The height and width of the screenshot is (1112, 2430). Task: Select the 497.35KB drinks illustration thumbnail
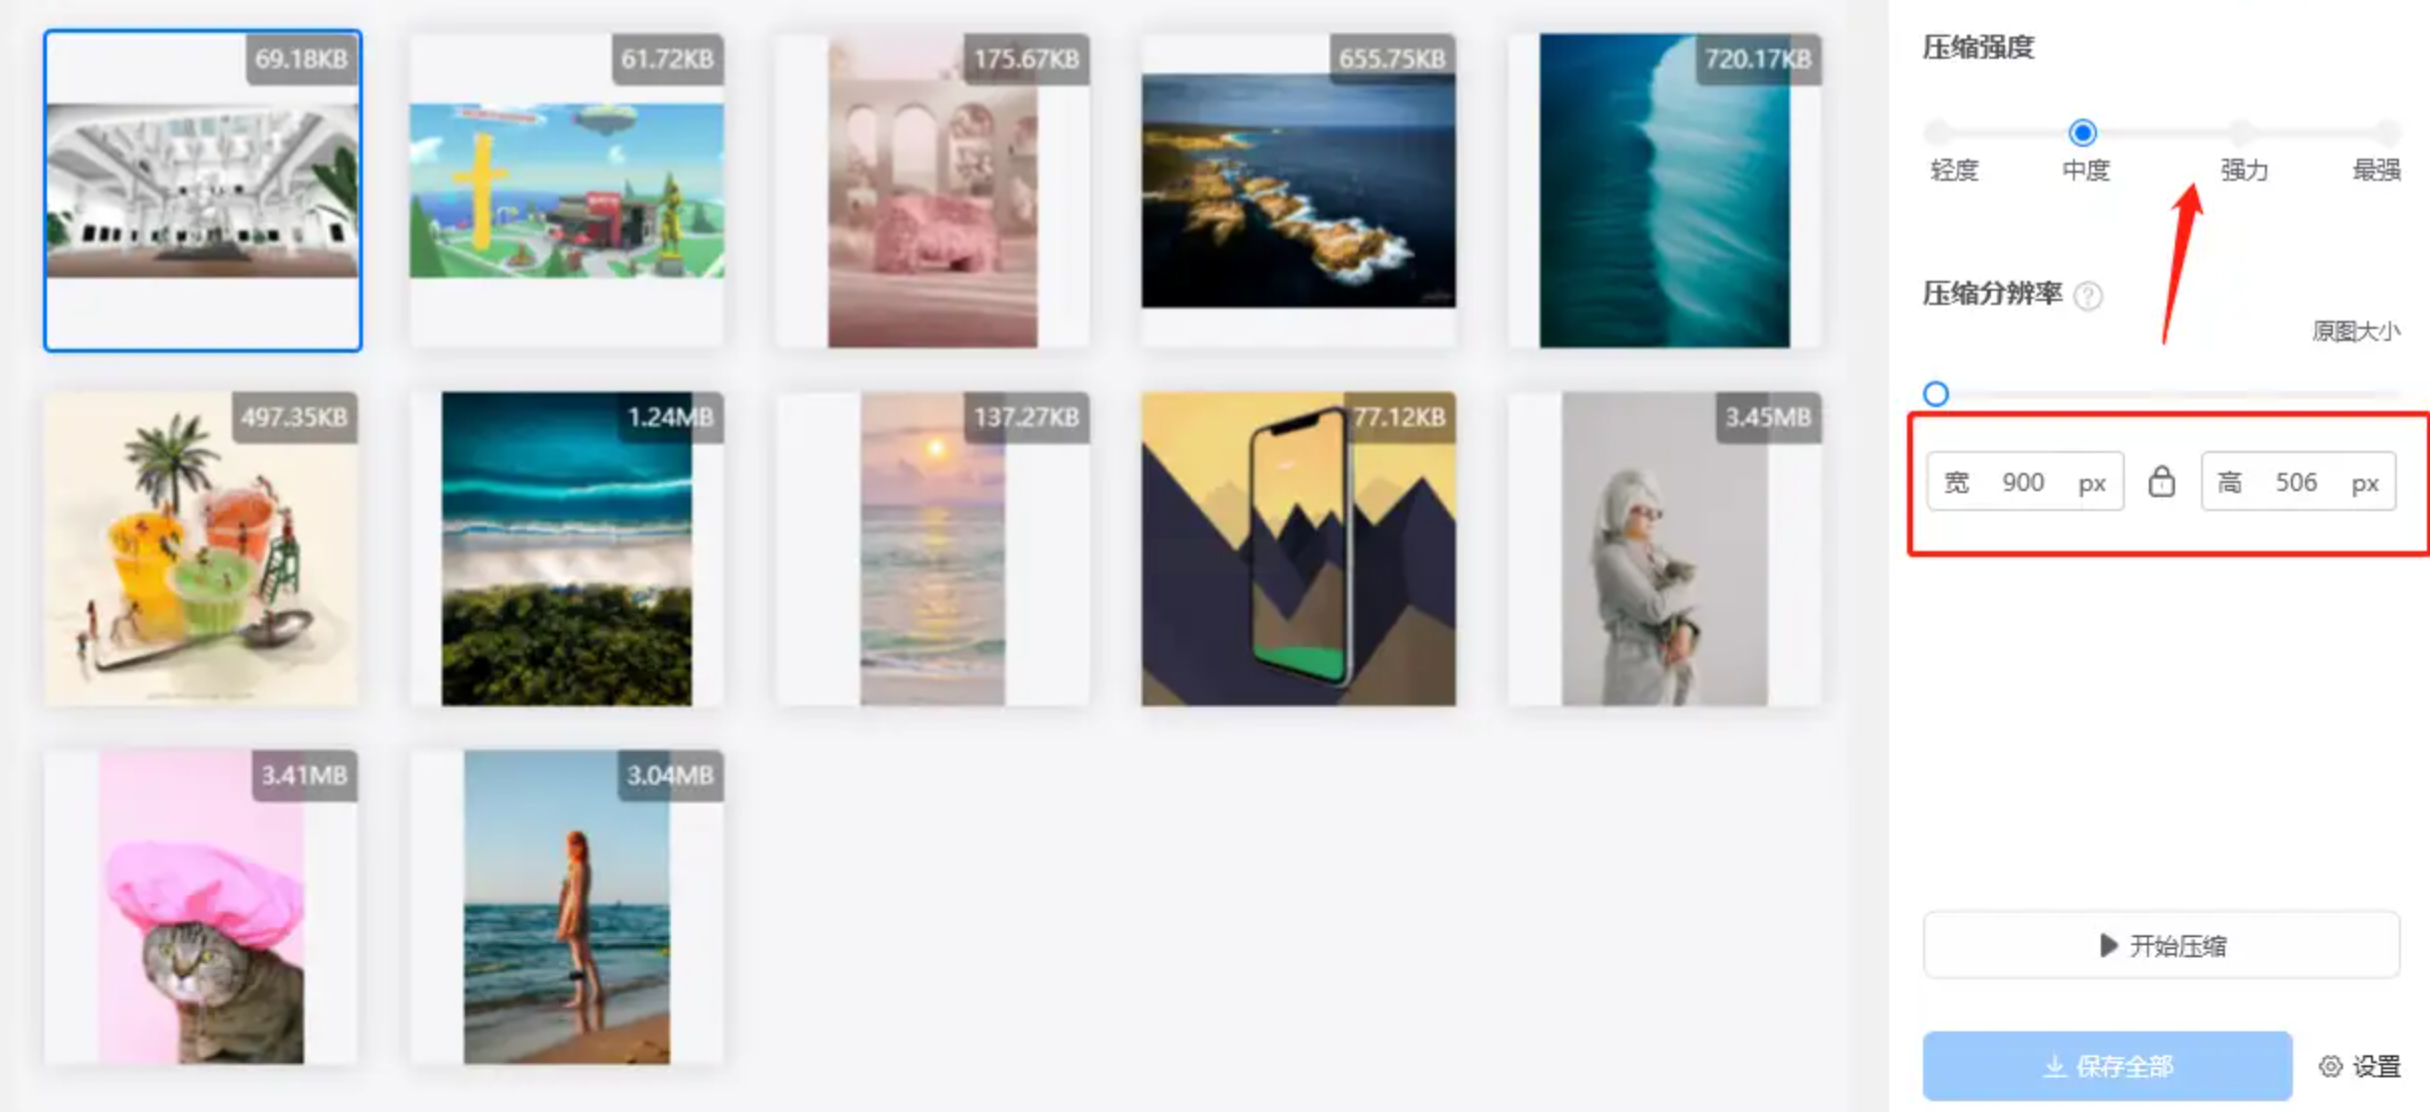click(x=202, y=548)
